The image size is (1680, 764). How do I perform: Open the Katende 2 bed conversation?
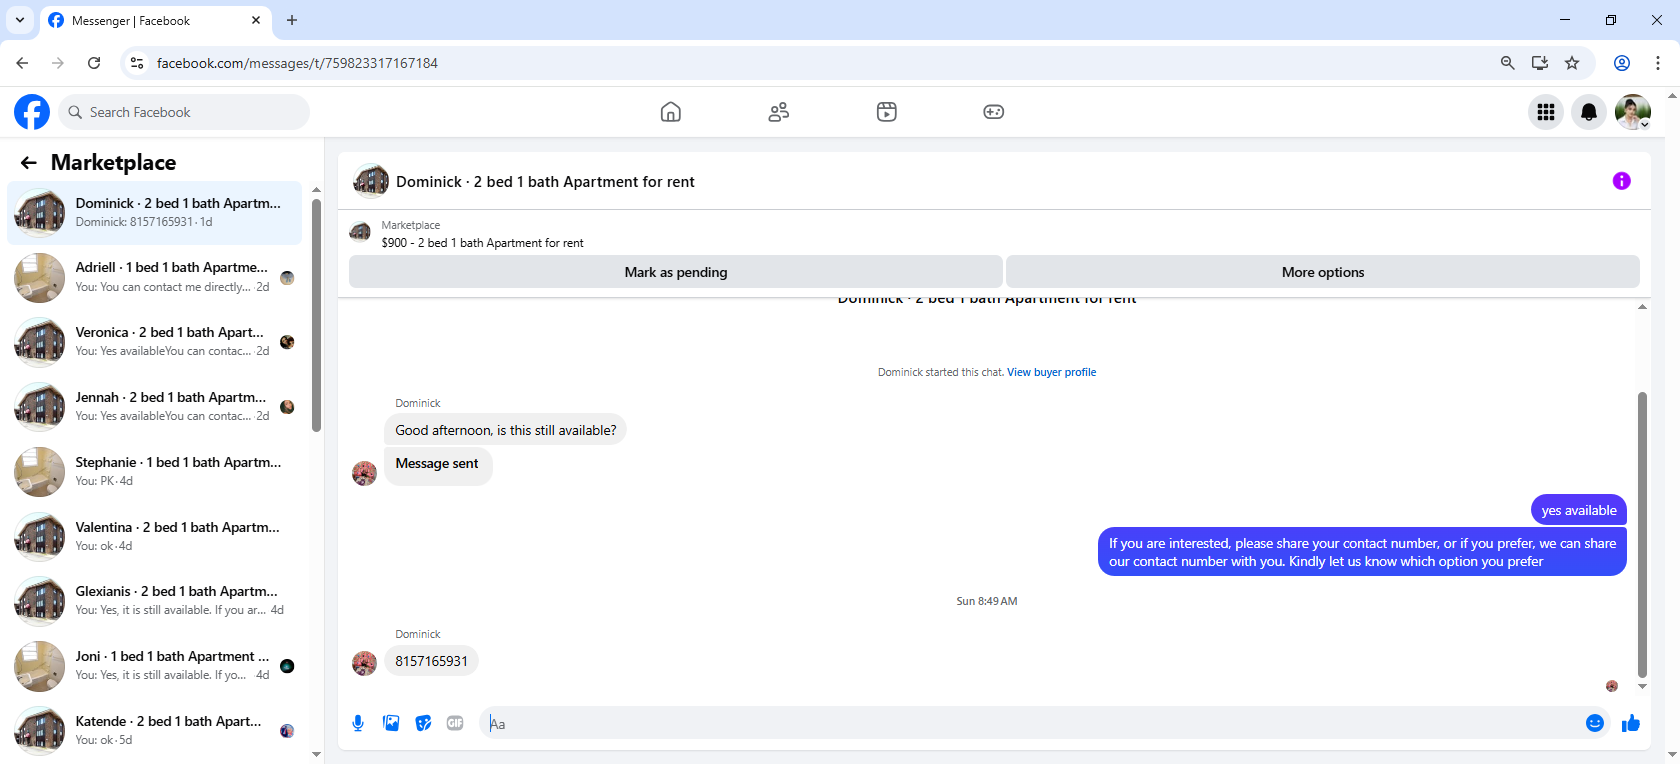point(155,731)
